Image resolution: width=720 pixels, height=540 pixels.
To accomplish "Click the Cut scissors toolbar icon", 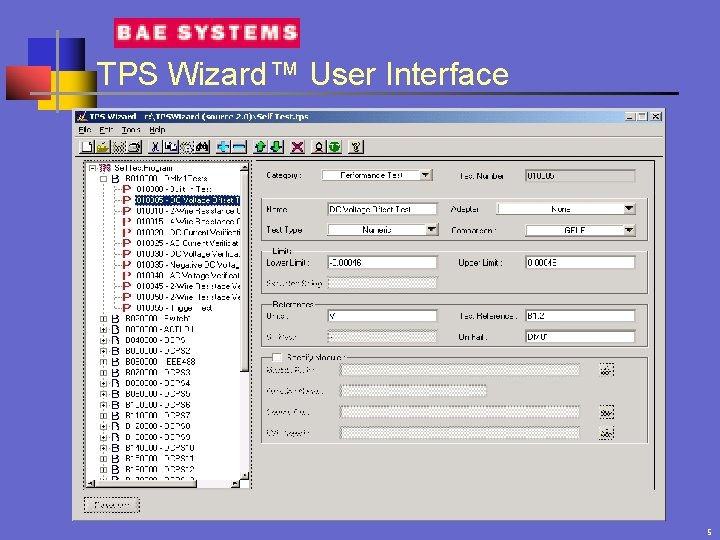I will [x=156, y=147].
